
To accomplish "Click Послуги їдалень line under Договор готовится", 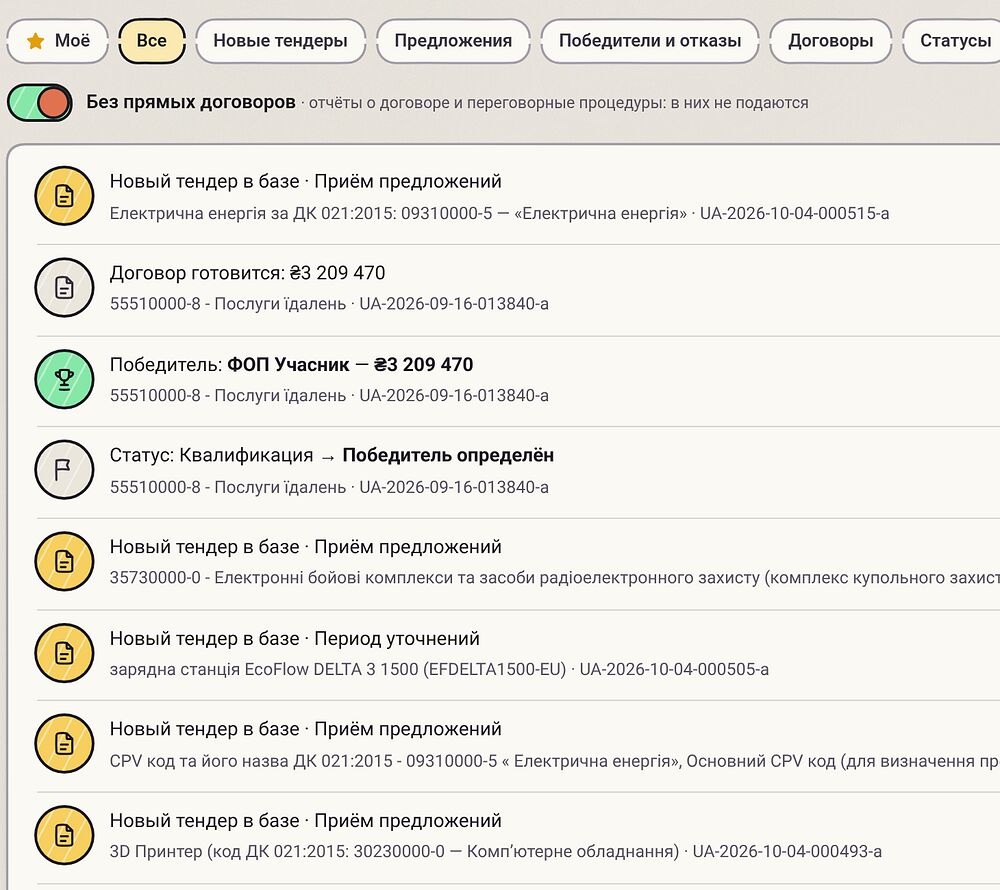I will tap(329, 304).
